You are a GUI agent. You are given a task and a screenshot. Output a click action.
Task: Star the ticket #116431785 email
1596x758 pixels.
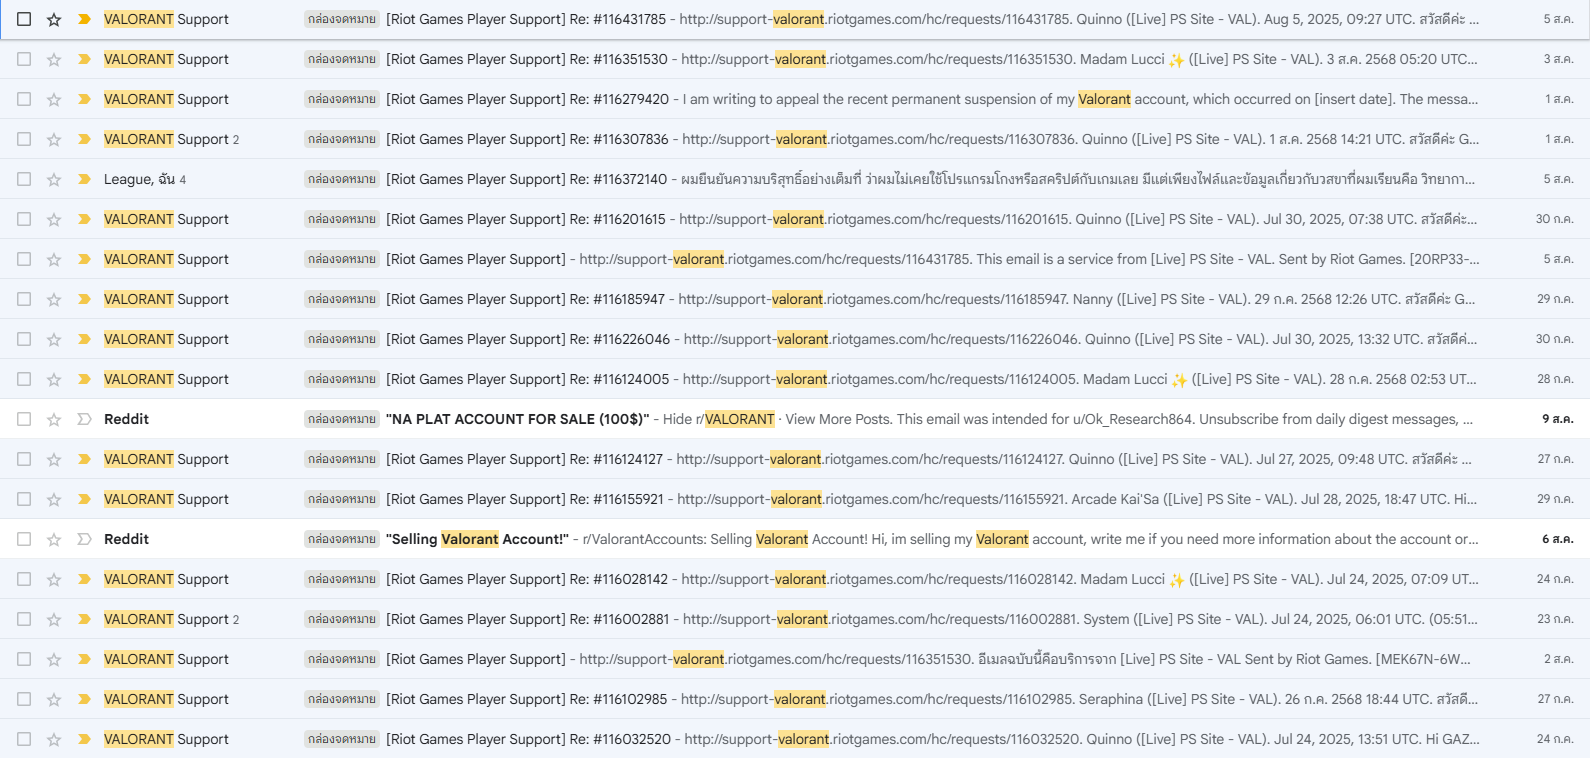54,19
